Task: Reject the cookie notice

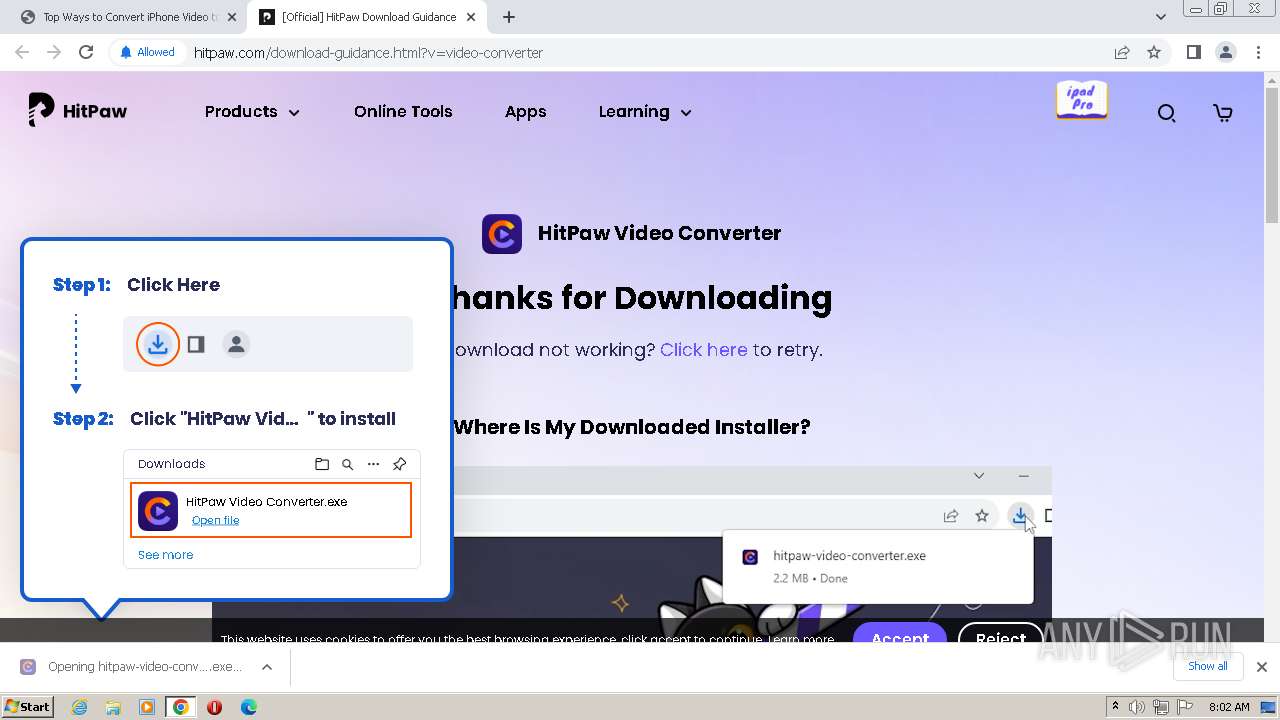Action: coord(1000,637)
